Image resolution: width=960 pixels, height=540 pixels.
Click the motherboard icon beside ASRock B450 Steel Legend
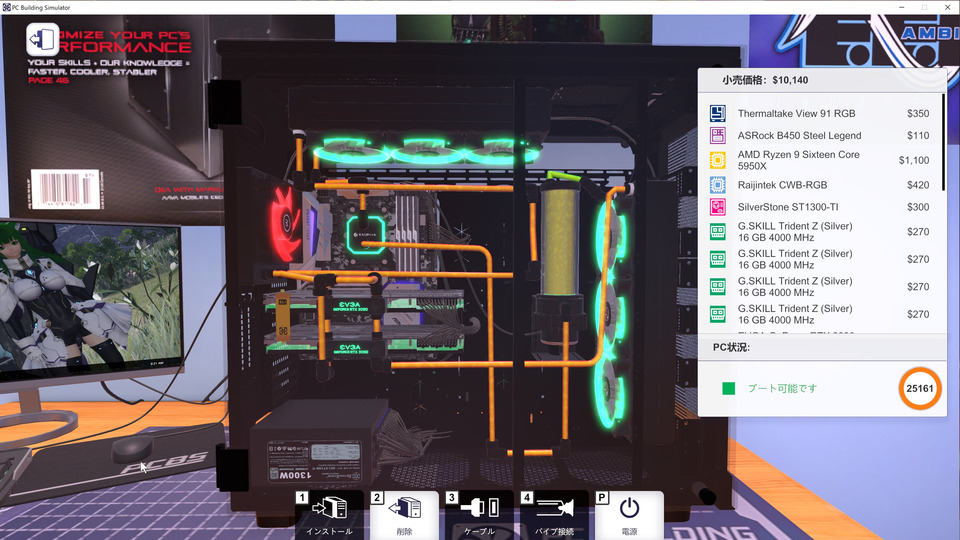pyautogui.click(x=718, y=135)
